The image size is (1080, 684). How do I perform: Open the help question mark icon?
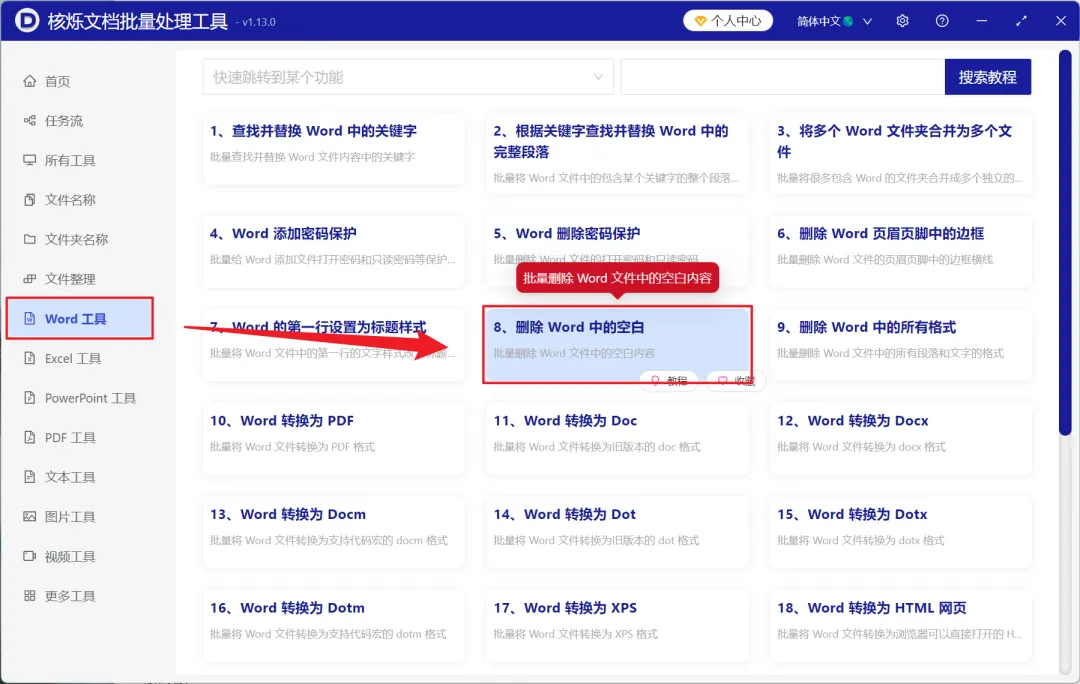(942, 21)
